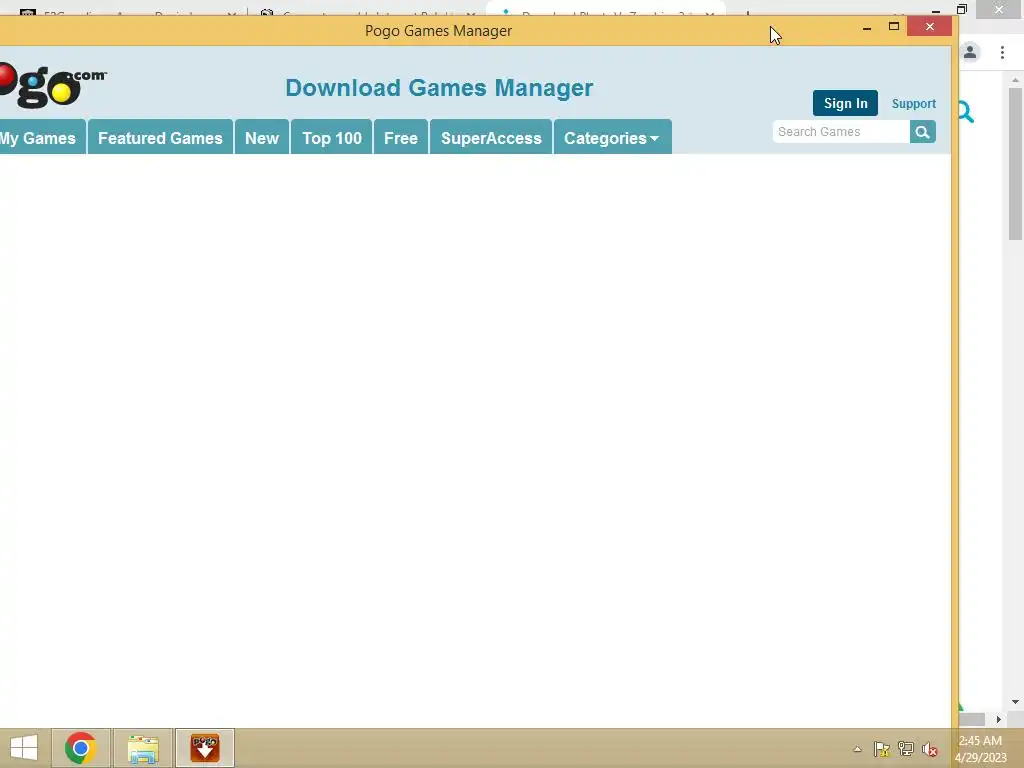Click Chrome profile avatar icon

[970, 52]
